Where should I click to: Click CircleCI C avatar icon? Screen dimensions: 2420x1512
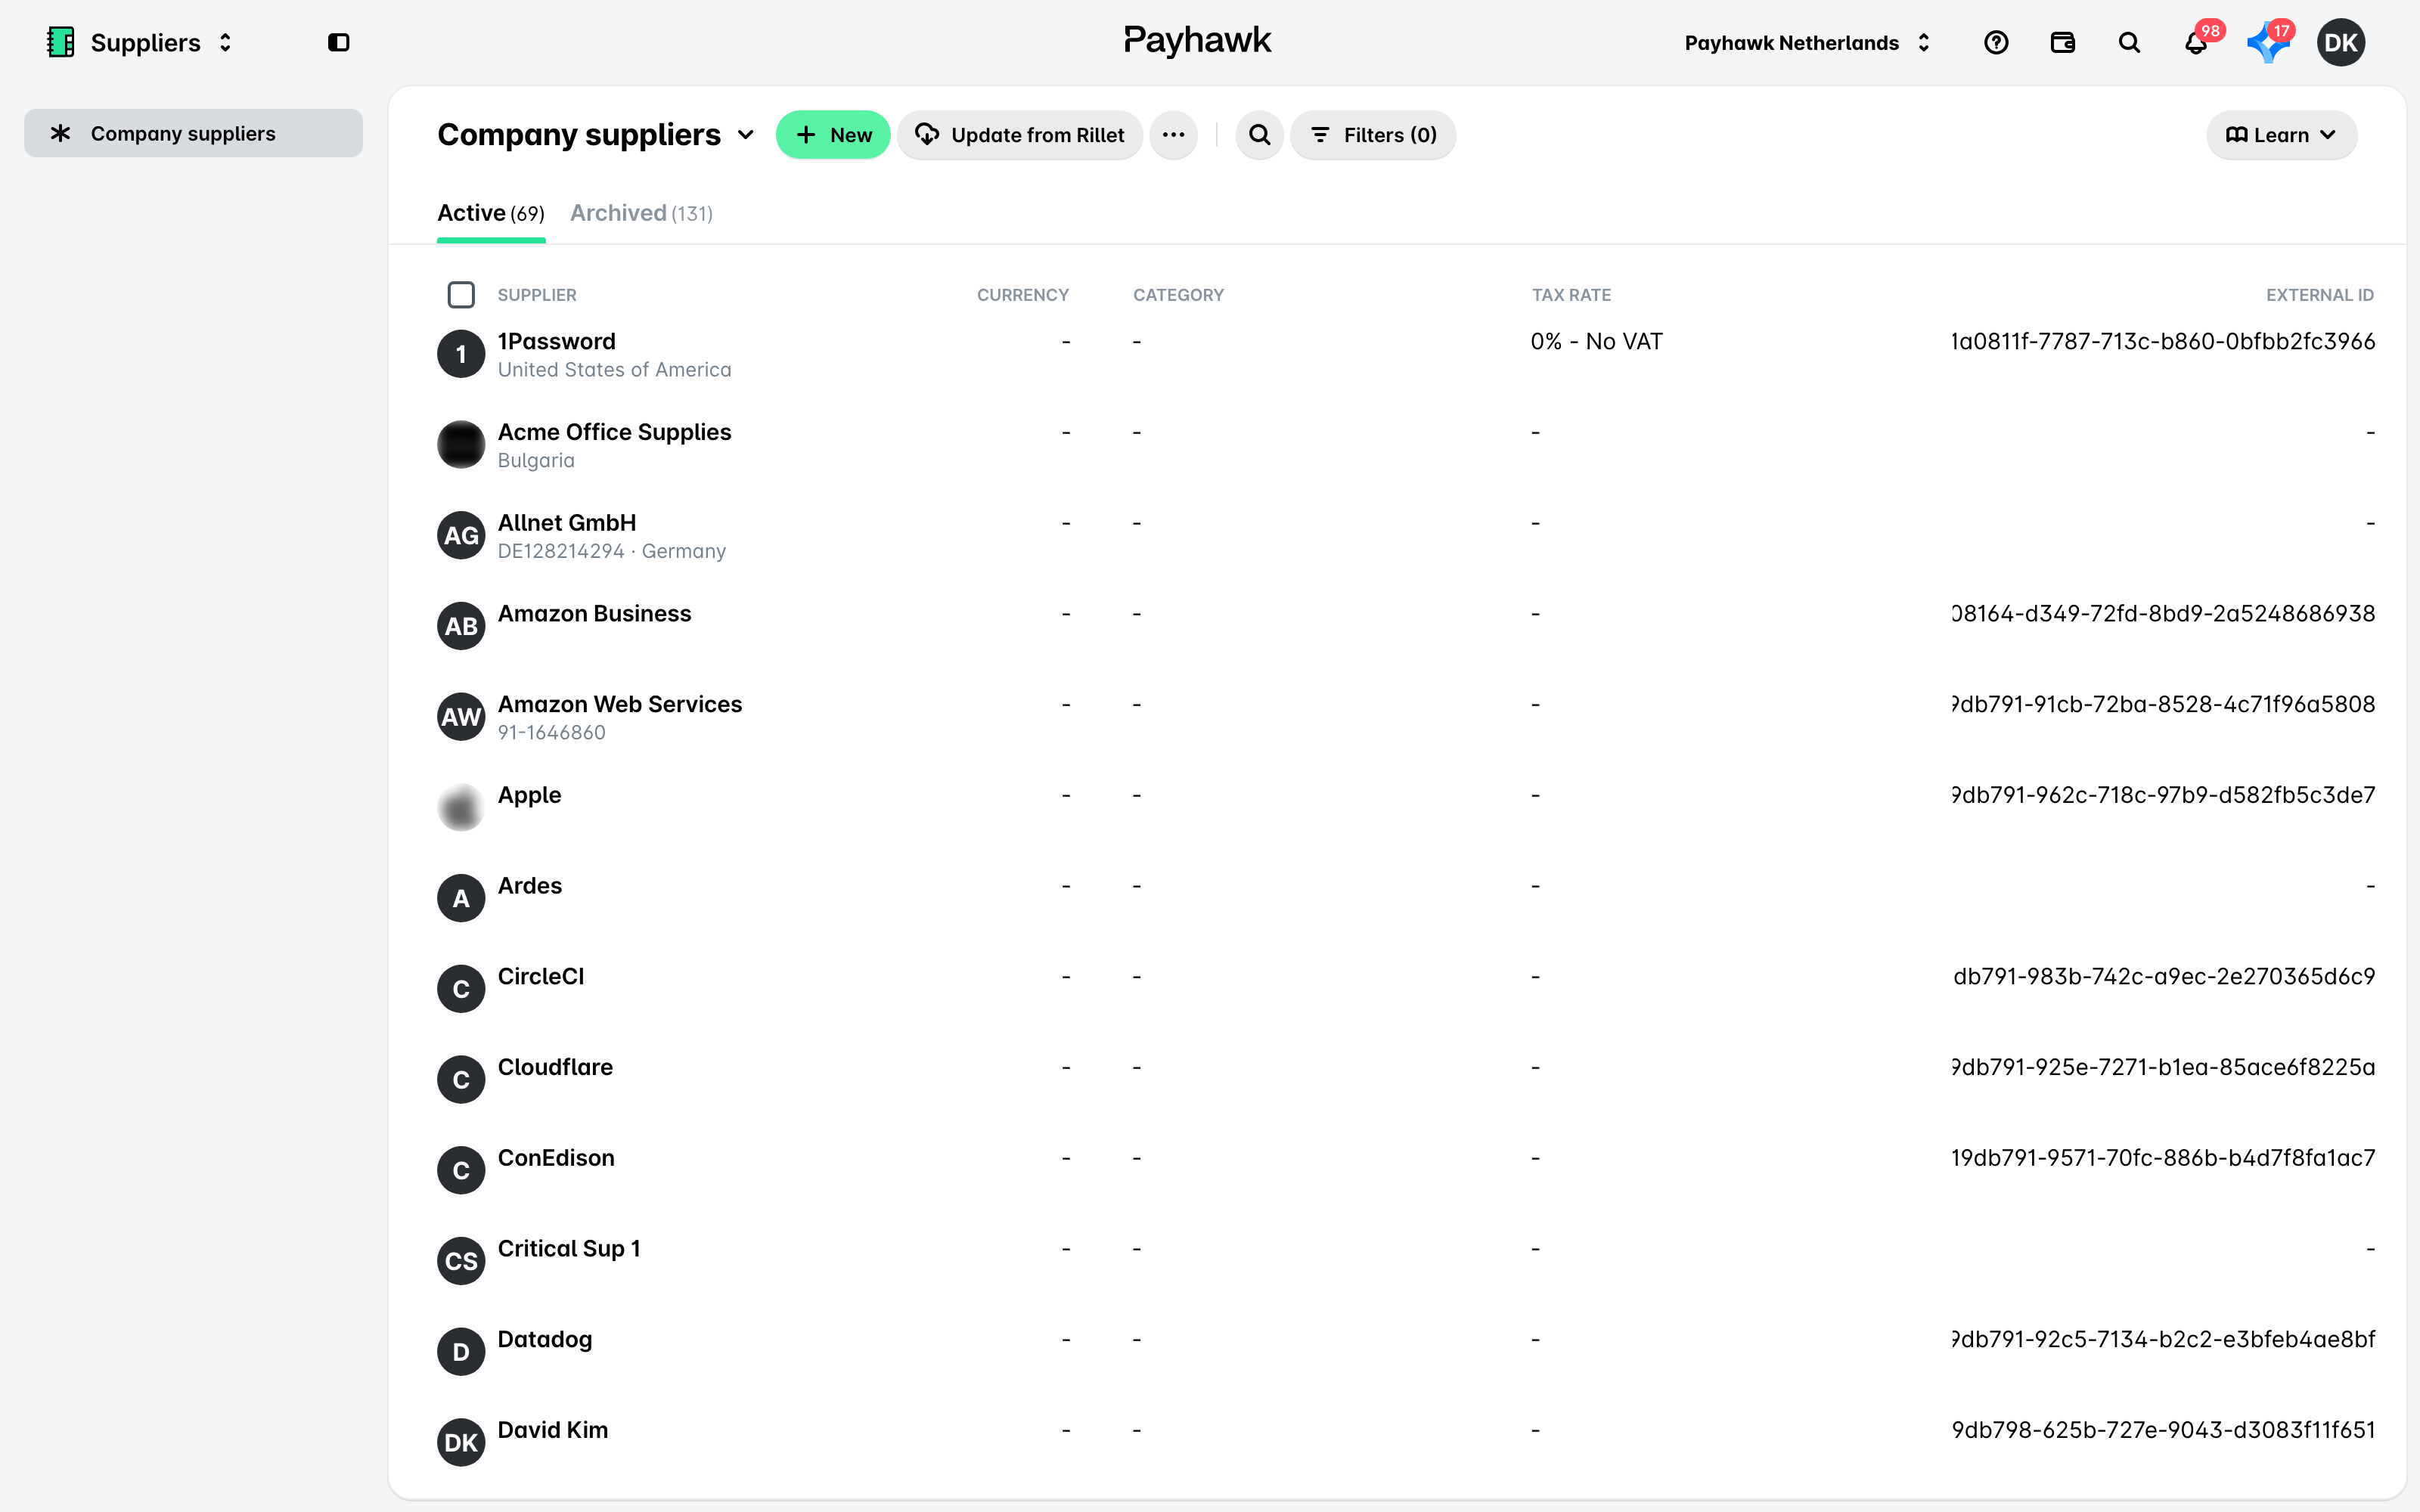461,989
